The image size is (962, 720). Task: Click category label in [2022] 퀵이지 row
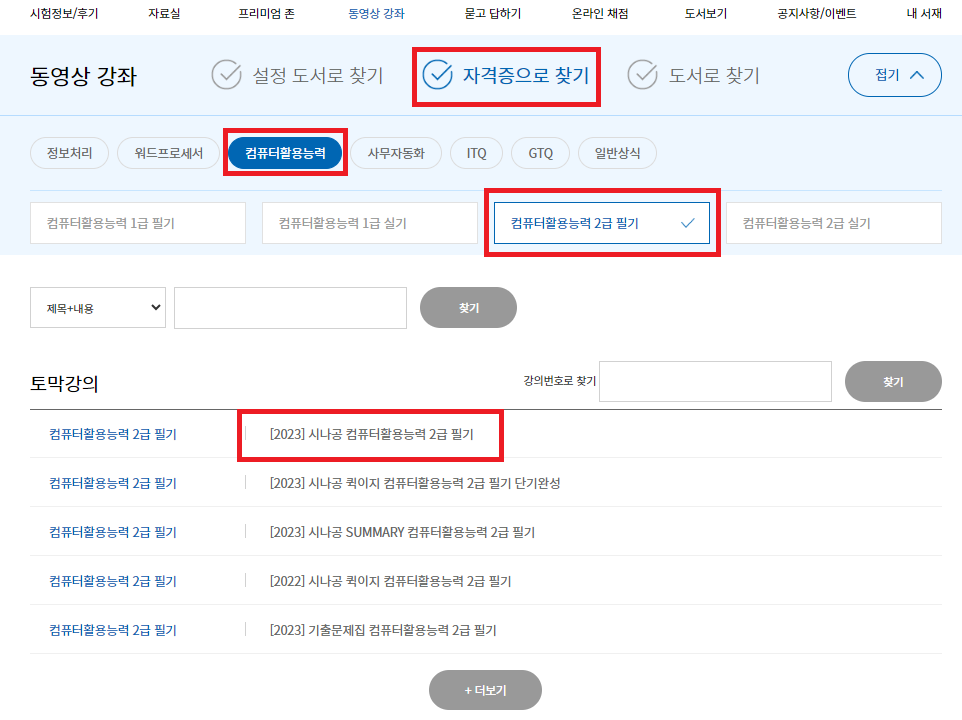[113, 581]
